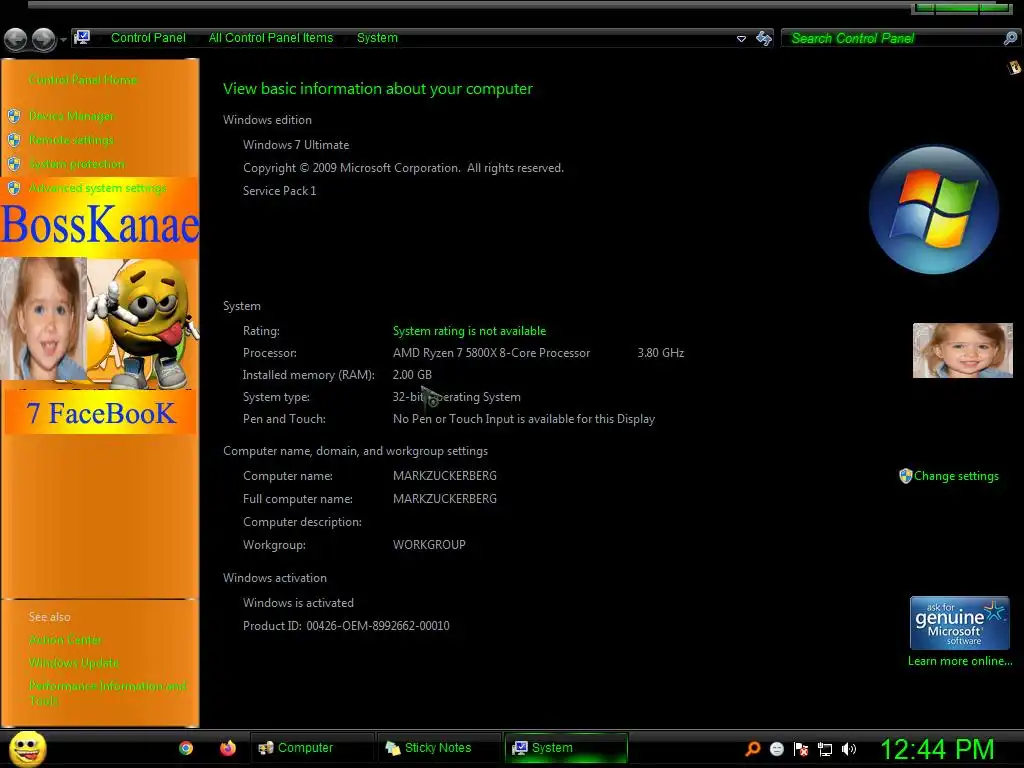
Task: Click System rating is not available link
Action: pyautogui.click(x=469, y=331)
